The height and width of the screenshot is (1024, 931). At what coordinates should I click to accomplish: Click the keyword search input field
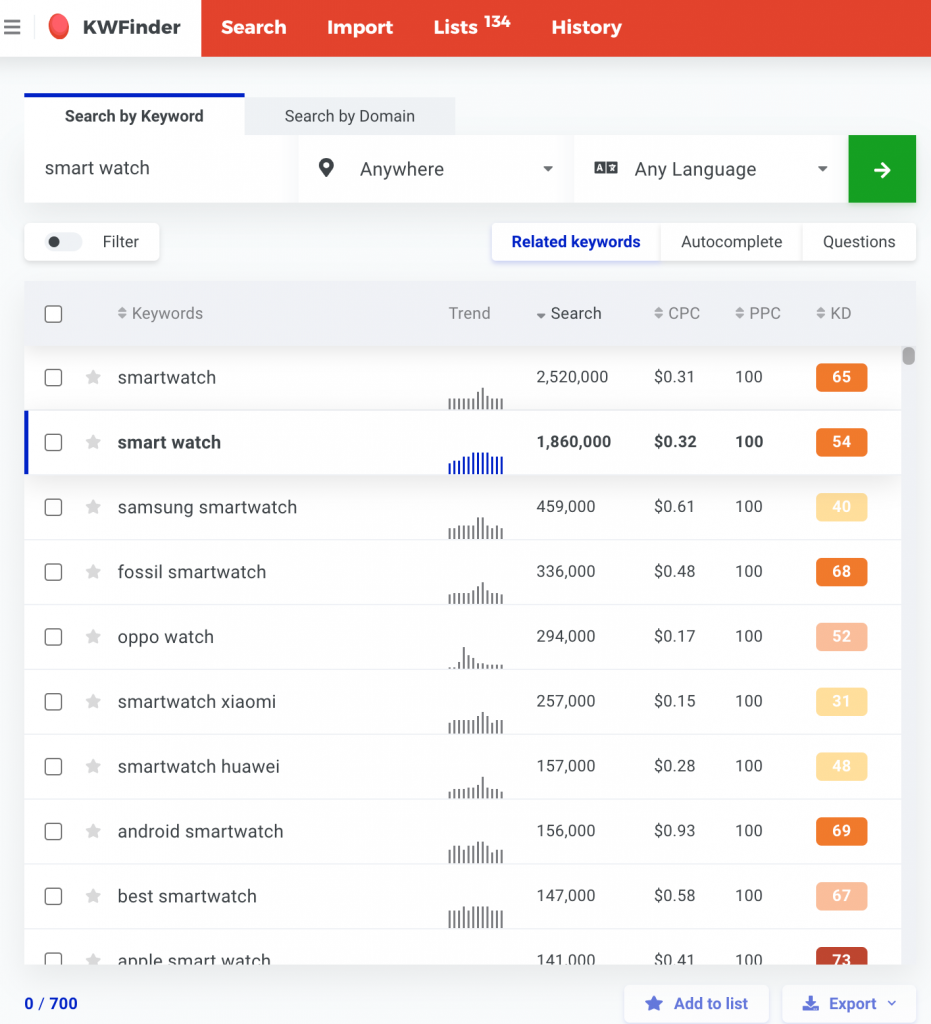[x=161, y=168]
